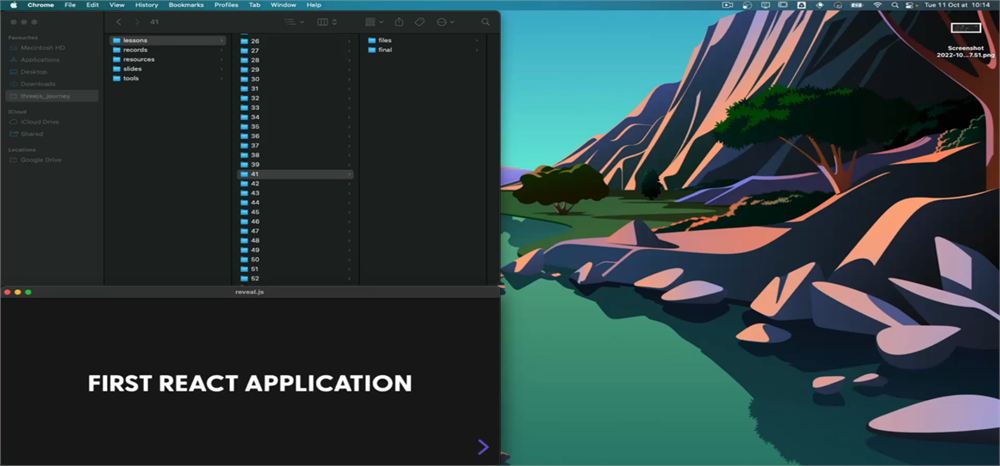Expand the files folder chevron
Viewport: 1000px width, 466px height.
pyautogui.click(x=476, y=40)
